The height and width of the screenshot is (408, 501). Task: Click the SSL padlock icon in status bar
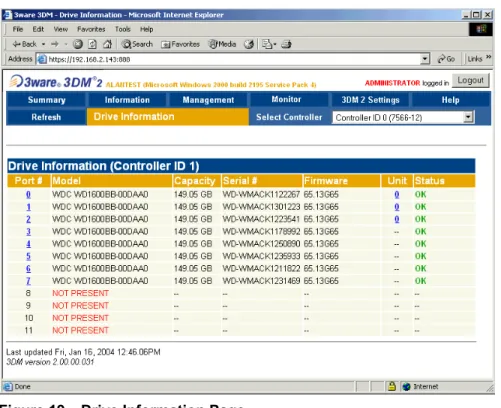click(392, 386)
